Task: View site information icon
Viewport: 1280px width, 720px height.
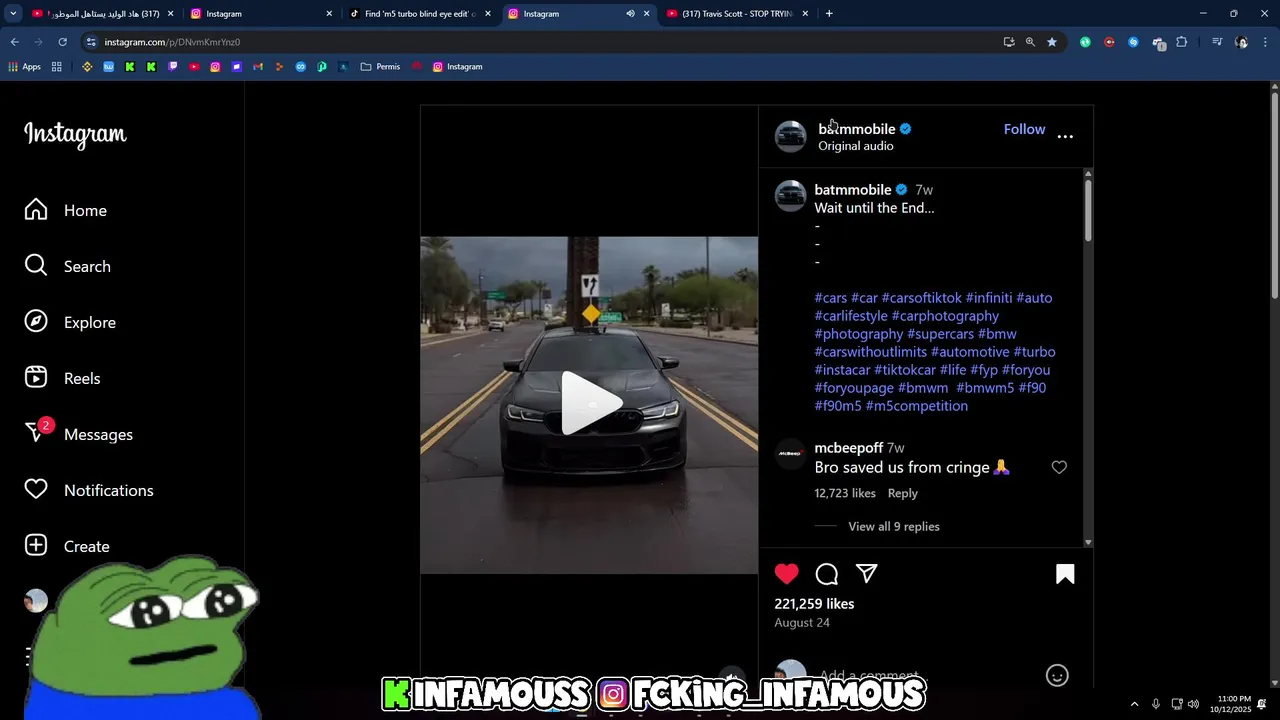Action: 91,42
